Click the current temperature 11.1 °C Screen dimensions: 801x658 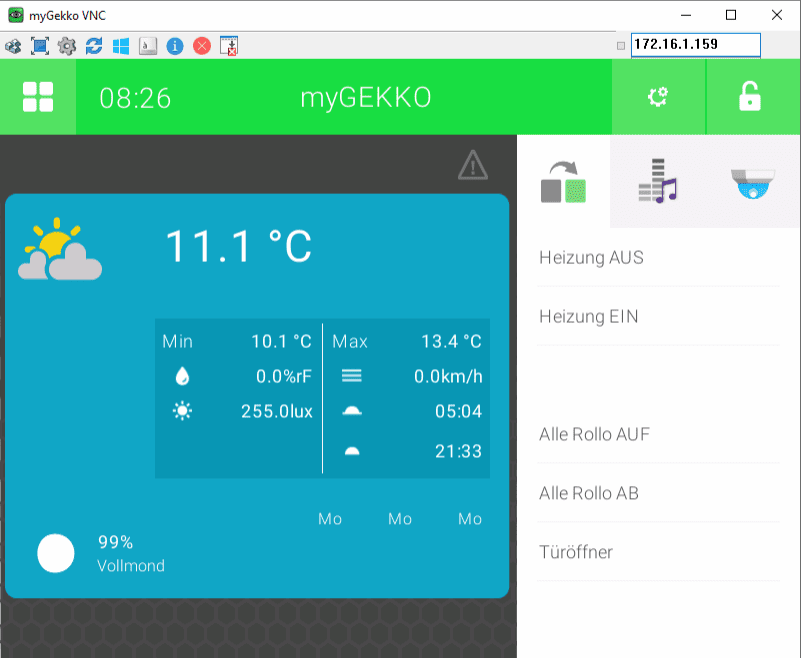click(239, 246)
